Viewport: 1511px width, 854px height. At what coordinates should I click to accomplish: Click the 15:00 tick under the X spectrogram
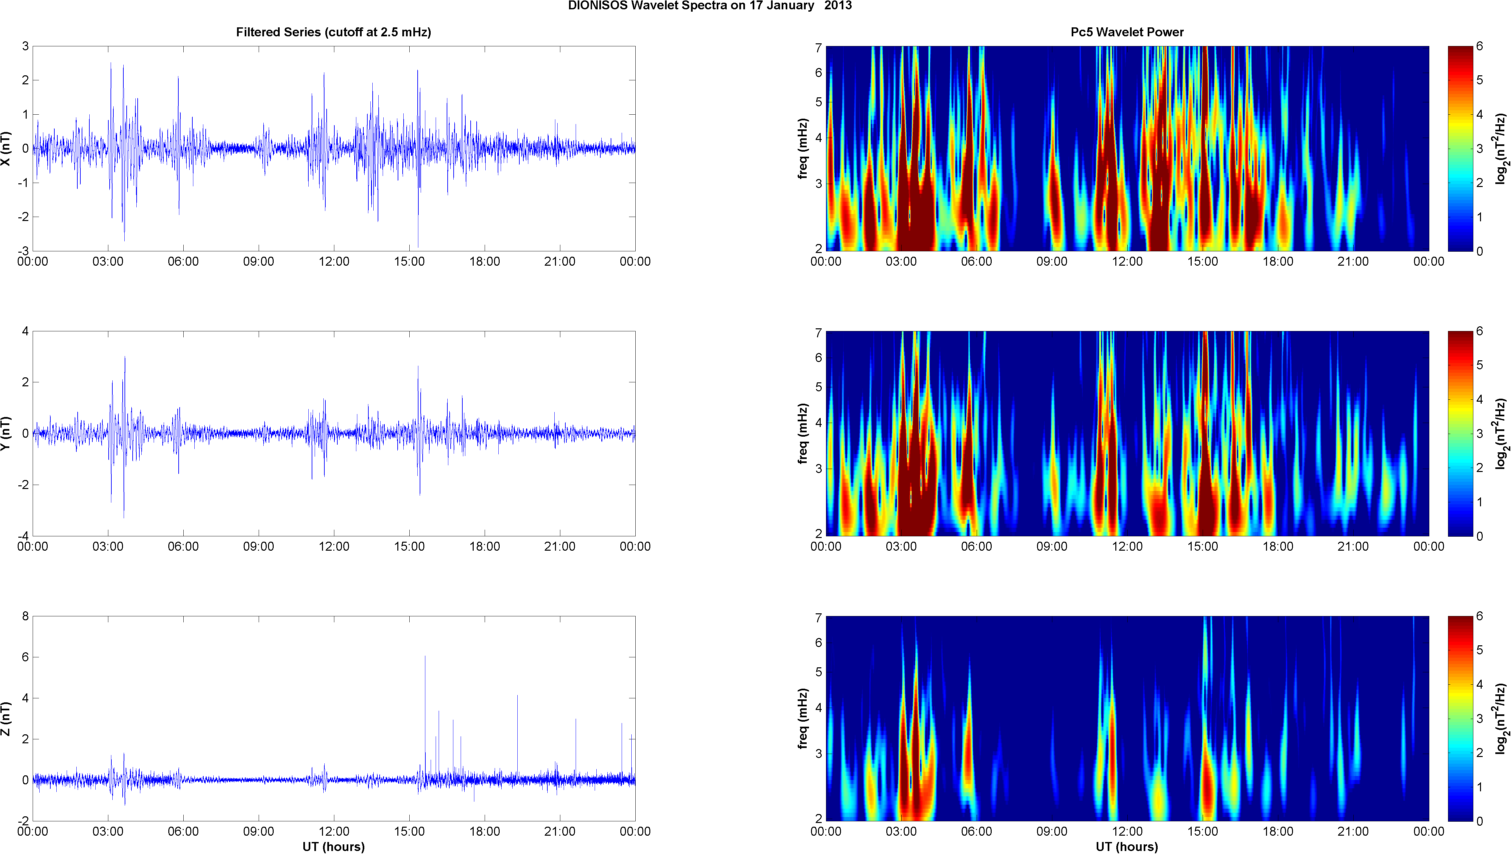[1203, 261]
